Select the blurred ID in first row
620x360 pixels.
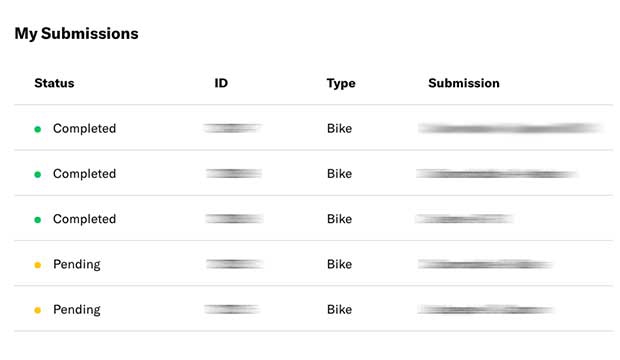[232, 128]
